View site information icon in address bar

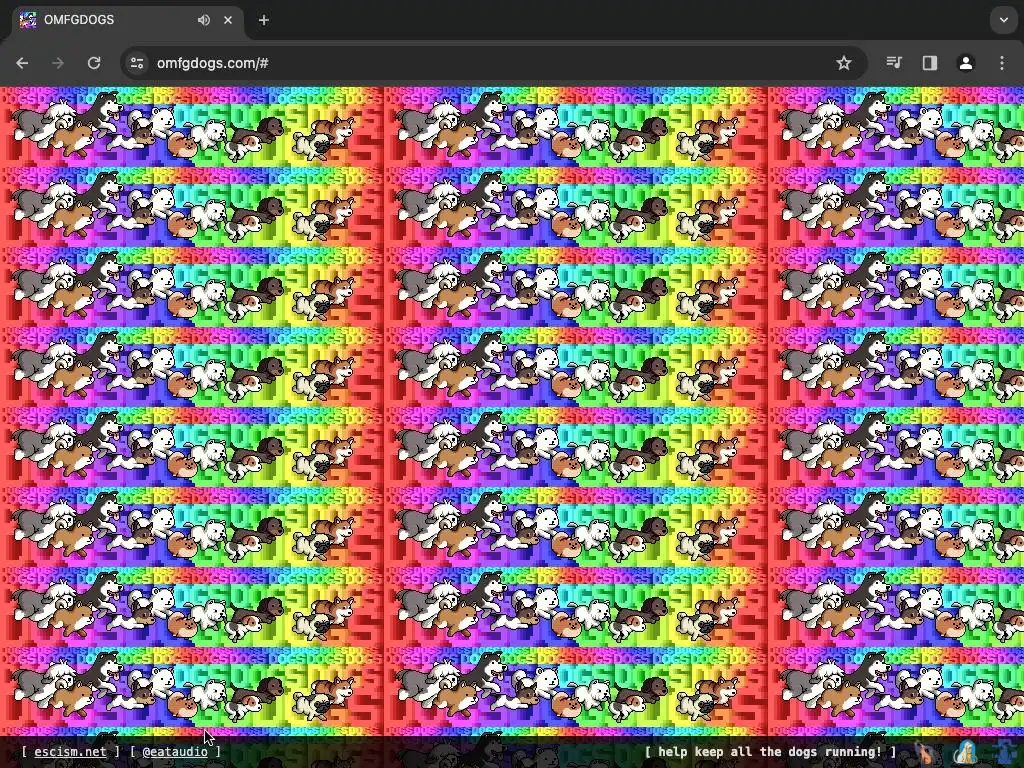pos(137,63)
